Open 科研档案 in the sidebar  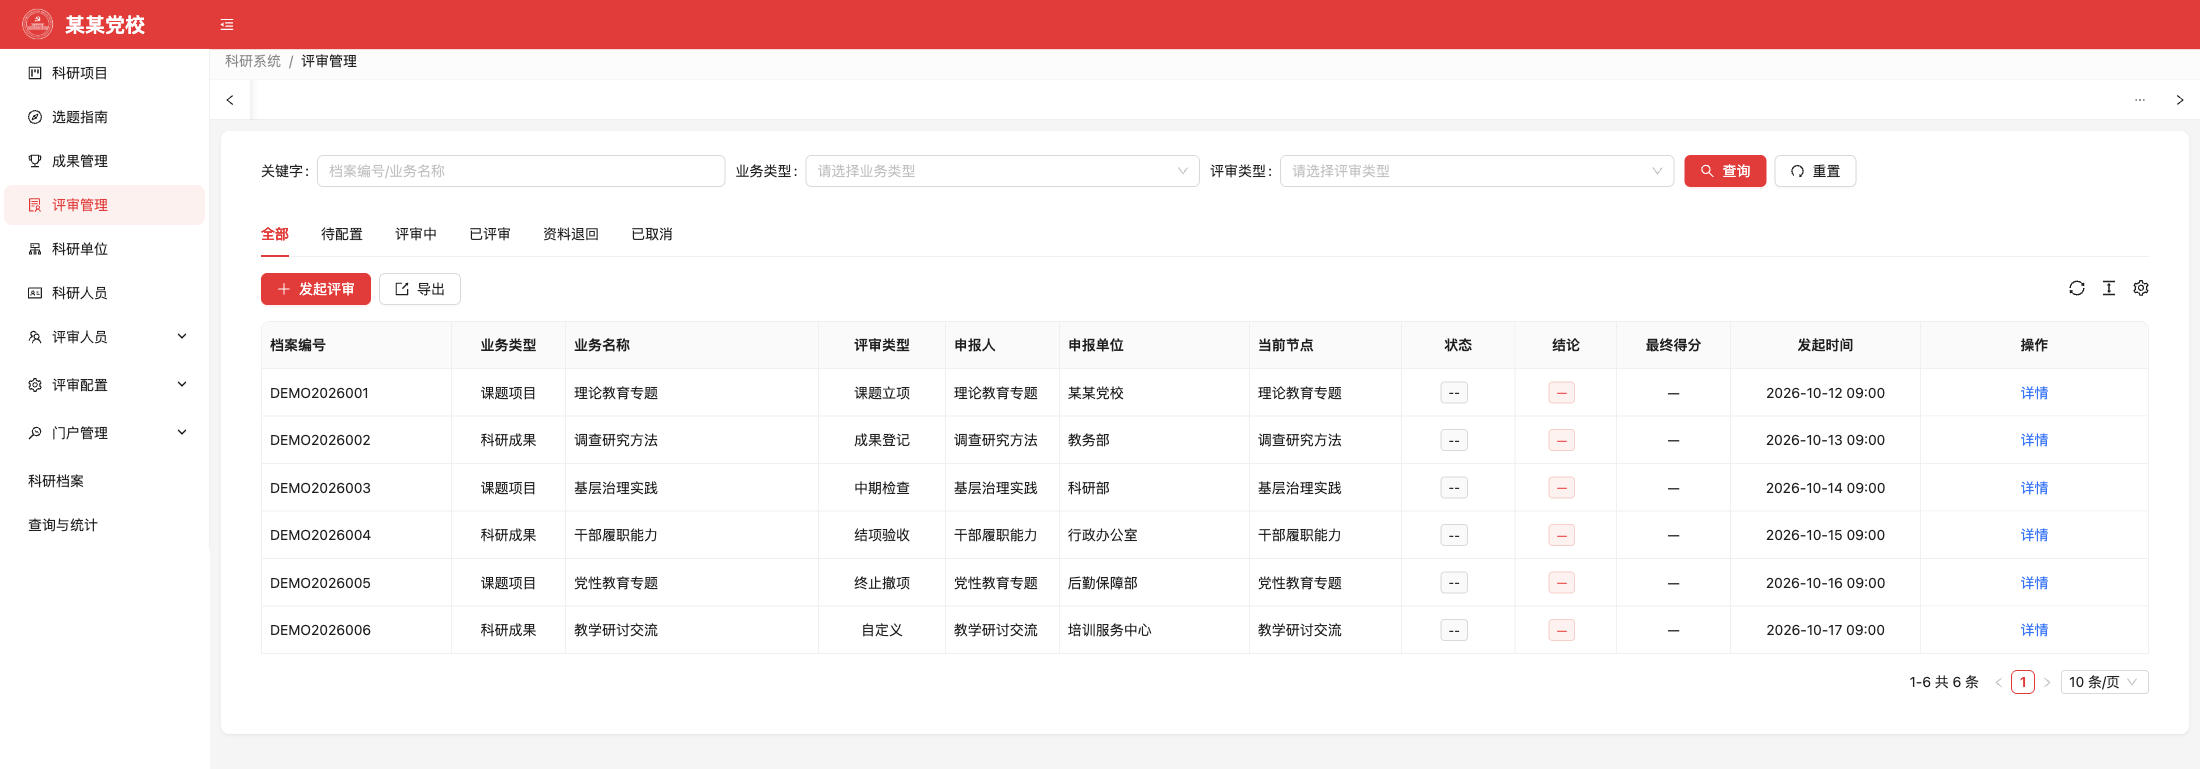click(x=56, y=481)
